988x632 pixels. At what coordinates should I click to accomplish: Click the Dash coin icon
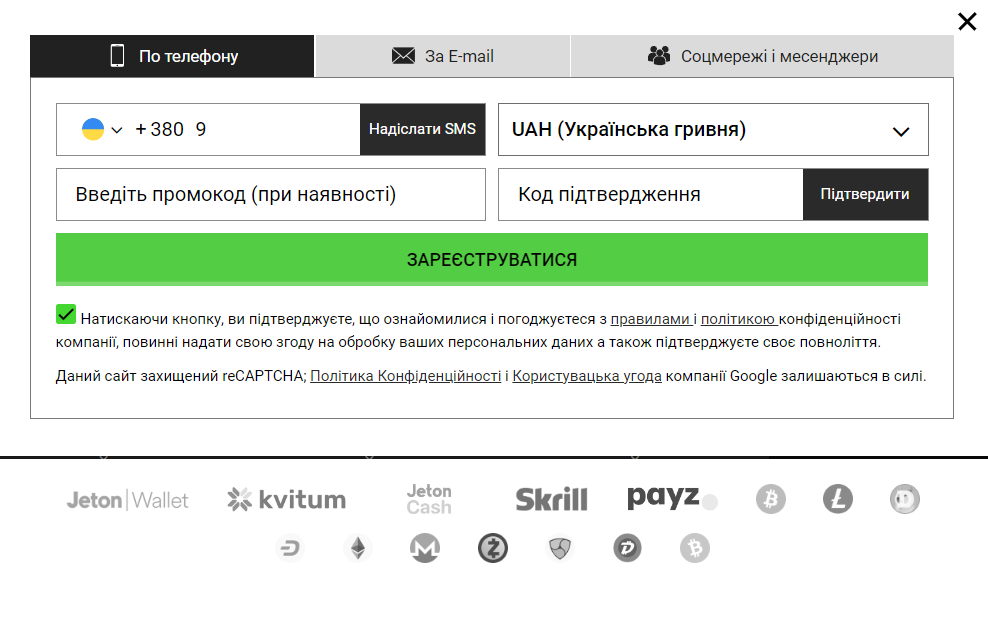[x=290, y=548]
